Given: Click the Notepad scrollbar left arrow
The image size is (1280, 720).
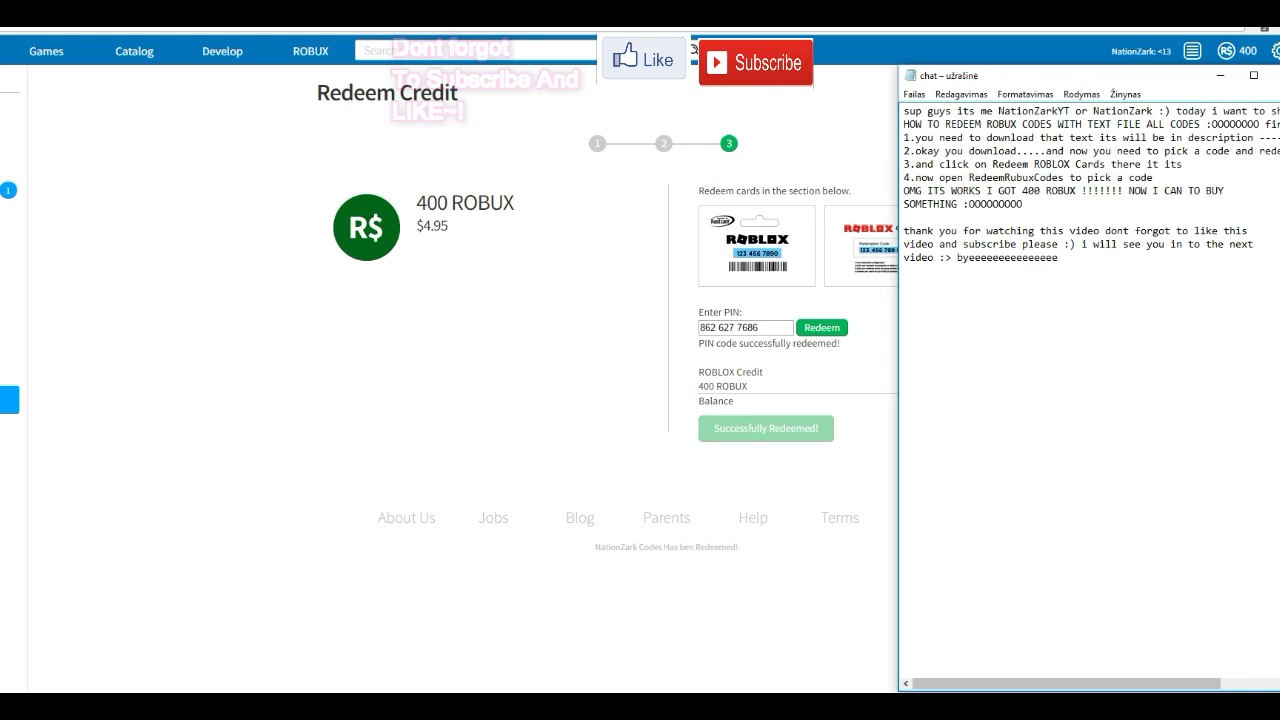Looking at the screenshot, I should tap(906, 684).
